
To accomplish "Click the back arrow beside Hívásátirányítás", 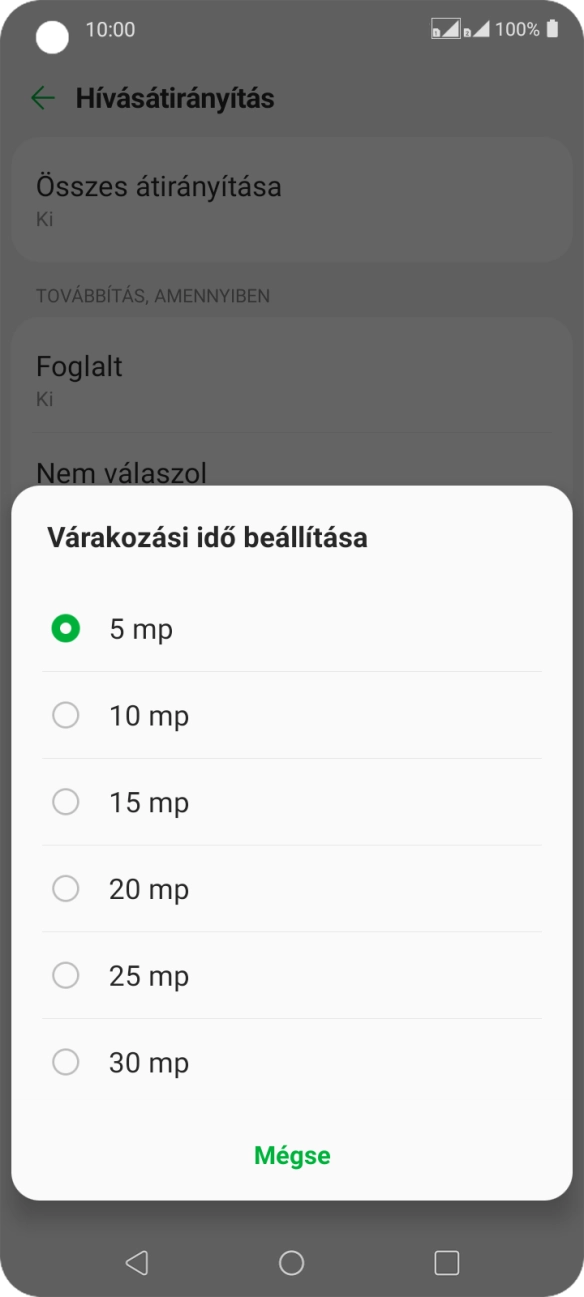I will 42,98.
